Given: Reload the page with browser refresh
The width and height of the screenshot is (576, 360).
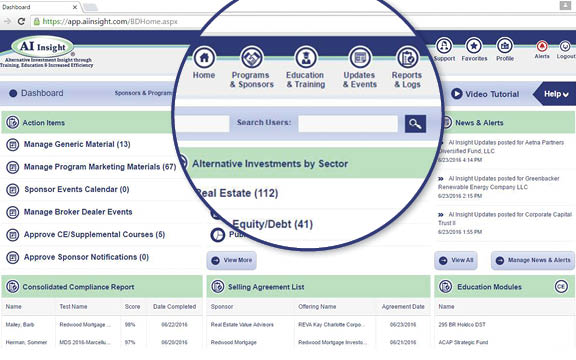Looking at the screenshot, I should (21, 21).
